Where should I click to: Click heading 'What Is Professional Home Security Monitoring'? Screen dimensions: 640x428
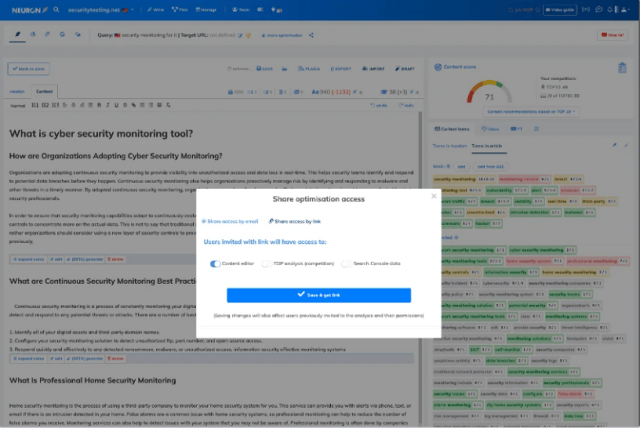(x=93, y=380)
